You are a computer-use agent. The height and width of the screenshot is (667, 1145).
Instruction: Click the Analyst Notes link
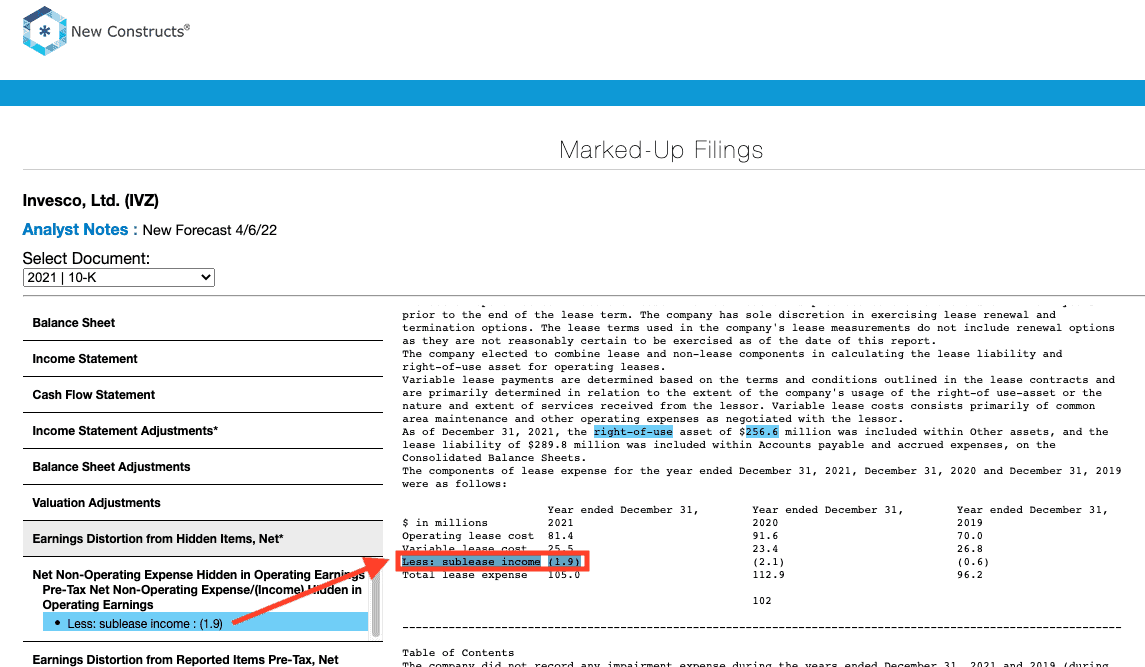coord(80,229)
